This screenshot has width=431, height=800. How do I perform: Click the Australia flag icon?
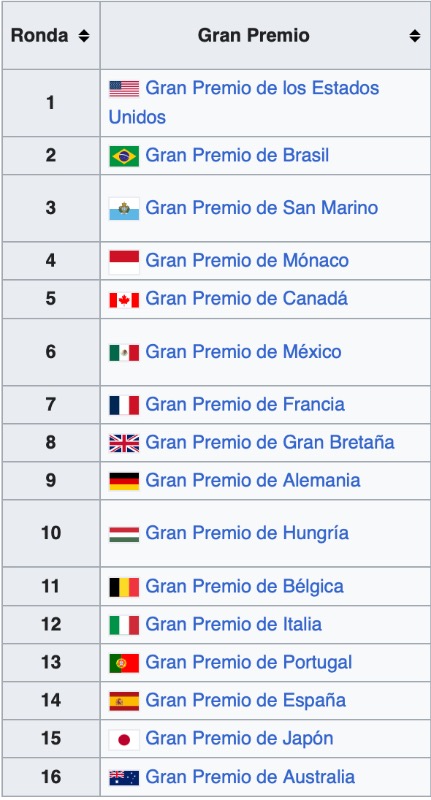pyautogui.click(x=124, y=778)
